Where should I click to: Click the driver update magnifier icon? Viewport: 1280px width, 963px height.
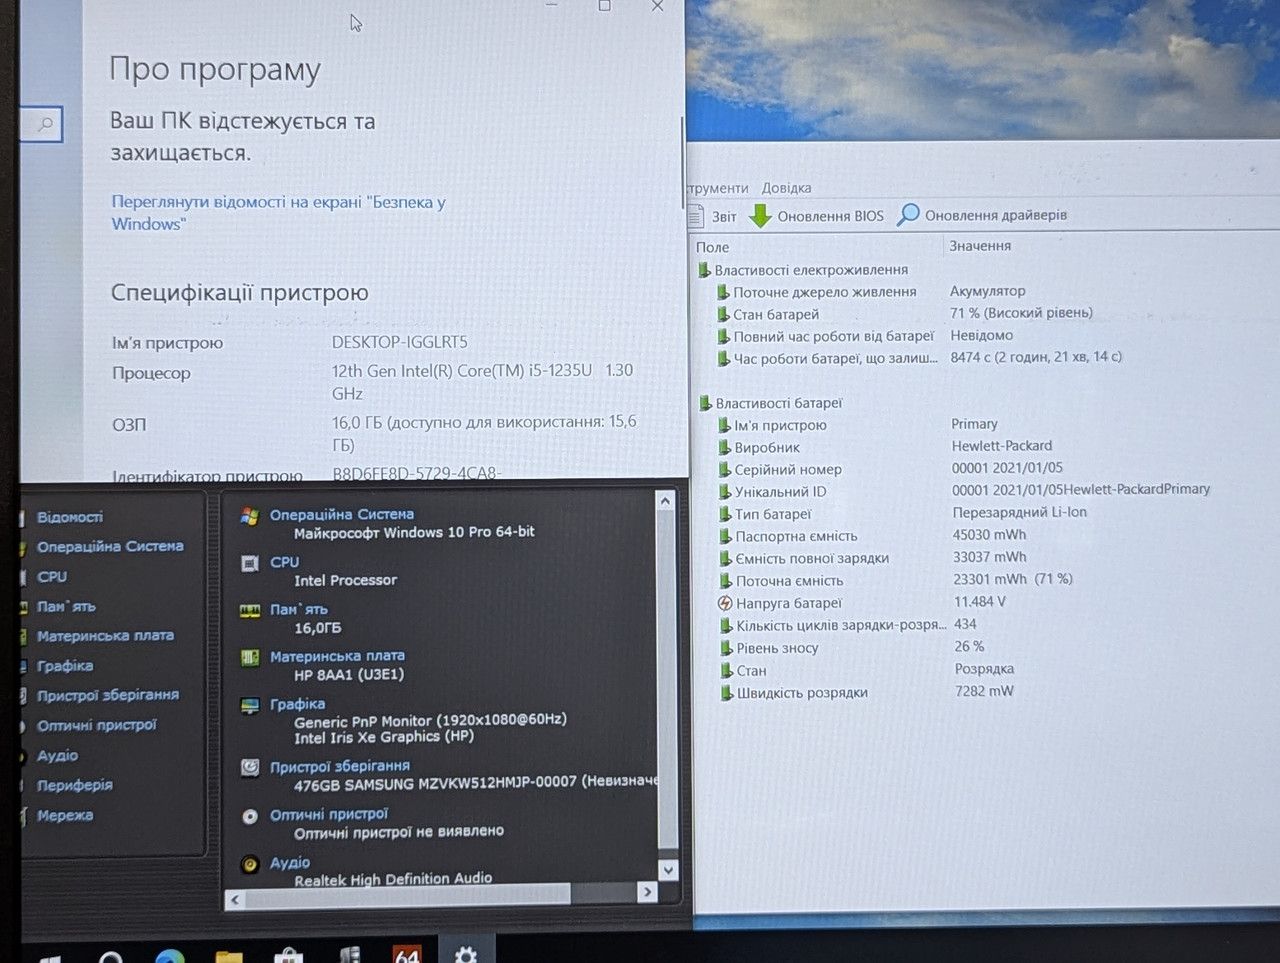coord(908,215)
